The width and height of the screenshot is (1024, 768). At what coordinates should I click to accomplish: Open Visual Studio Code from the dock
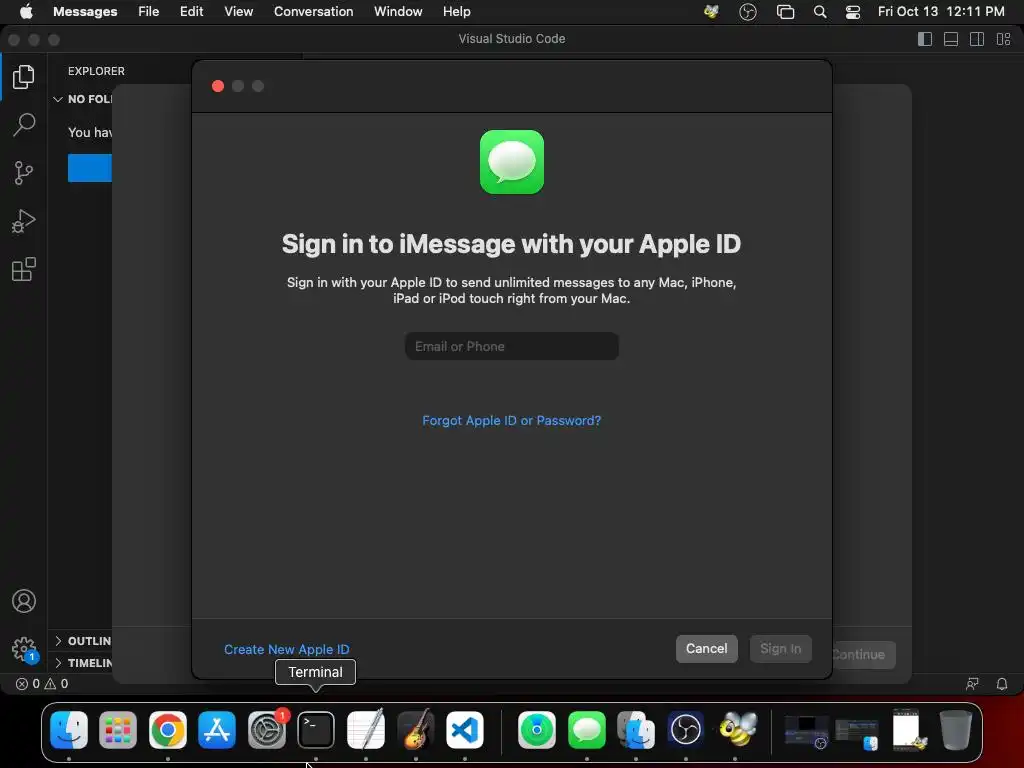465,729
